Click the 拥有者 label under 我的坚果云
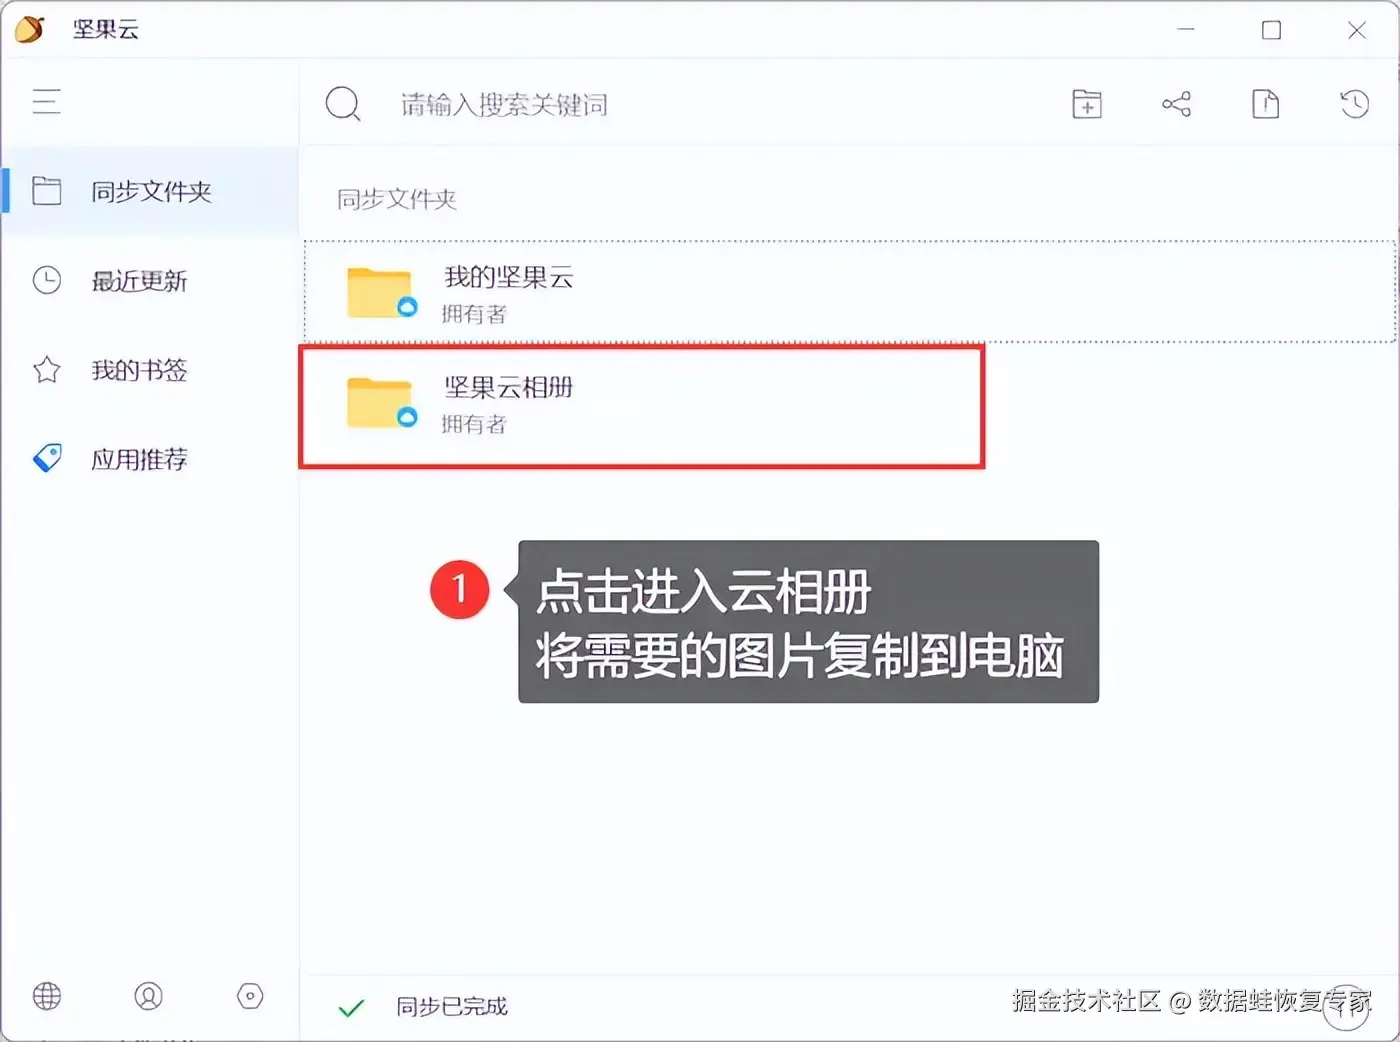Screen dimensions: 1400x1042 [474, 314]
